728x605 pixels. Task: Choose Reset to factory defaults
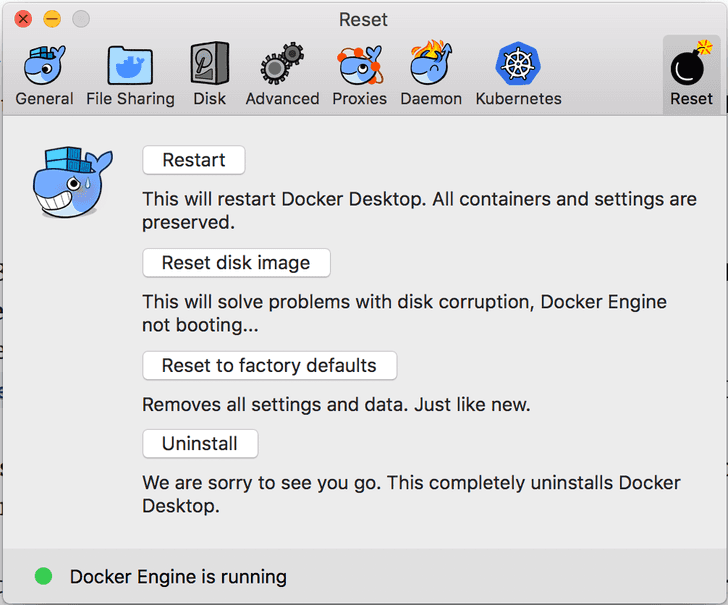[269, 365]
